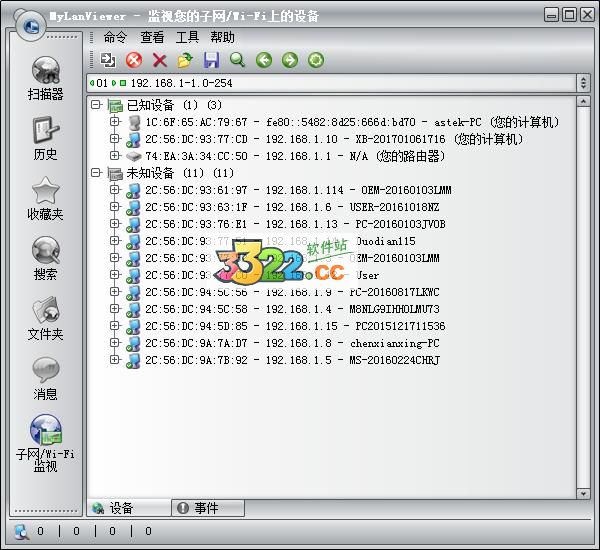600x550 pixels.
Task: Click the green back arrow toolbar icon
Action: coord(264,61)
